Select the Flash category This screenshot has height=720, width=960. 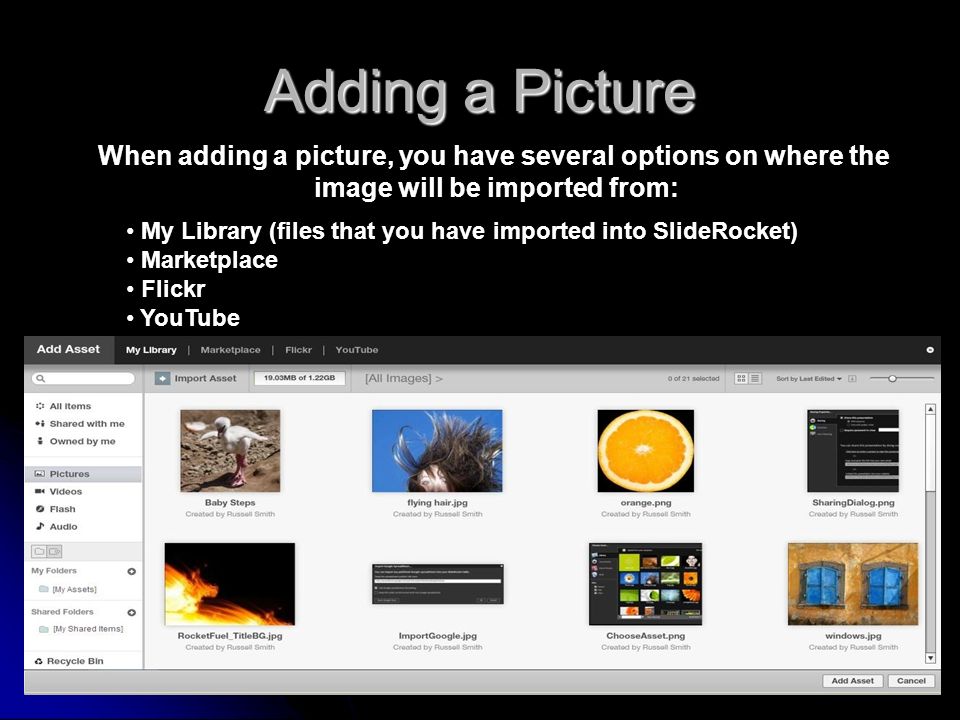click(x=56, y=509)
